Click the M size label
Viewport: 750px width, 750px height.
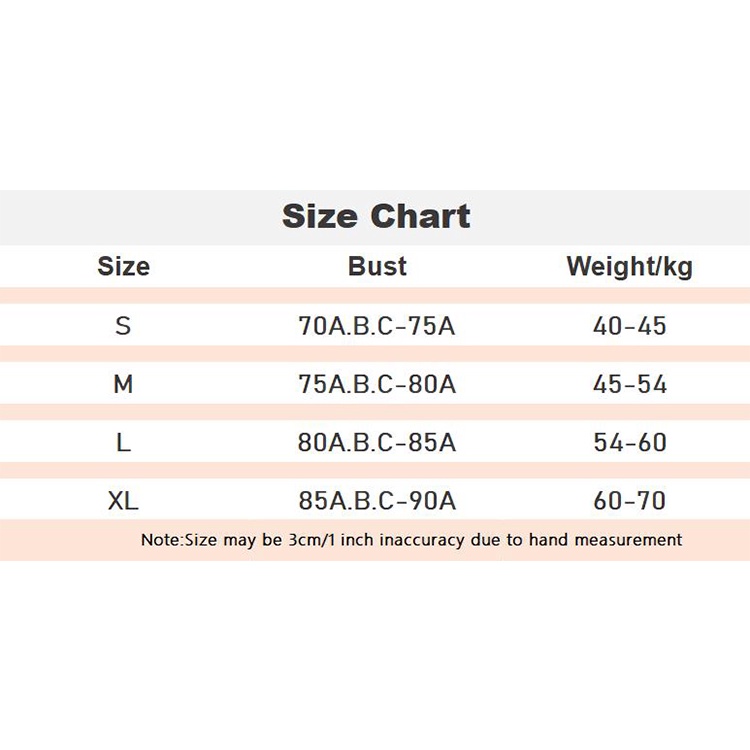tap(123, 384)
